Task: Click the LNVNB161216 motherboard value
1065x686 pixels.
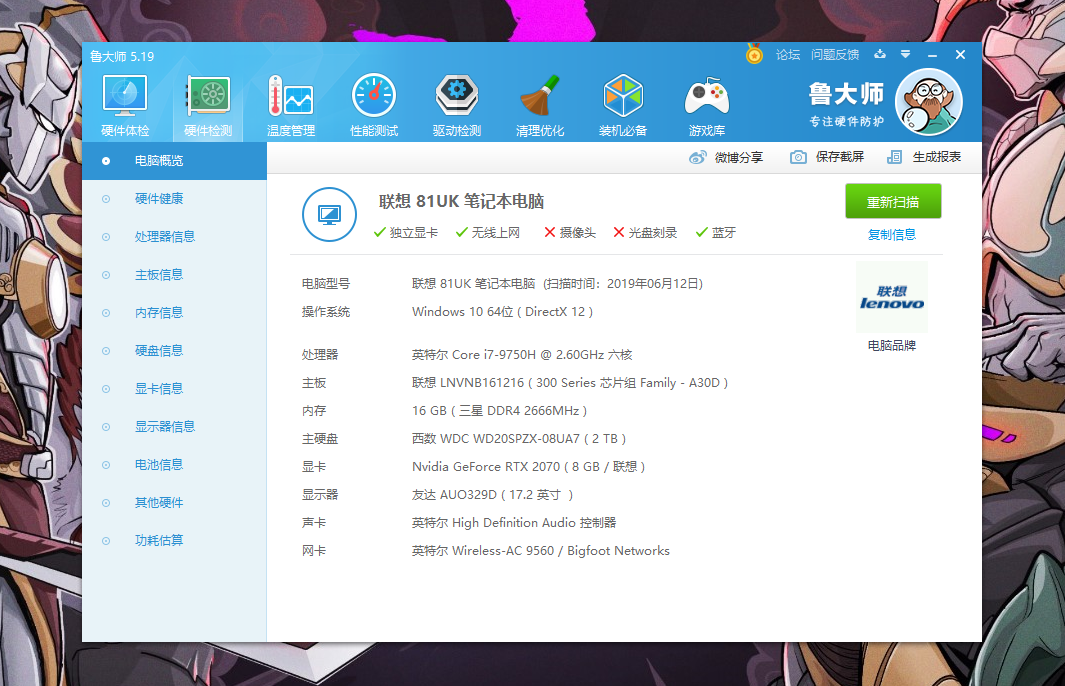Action: (570, 383)
